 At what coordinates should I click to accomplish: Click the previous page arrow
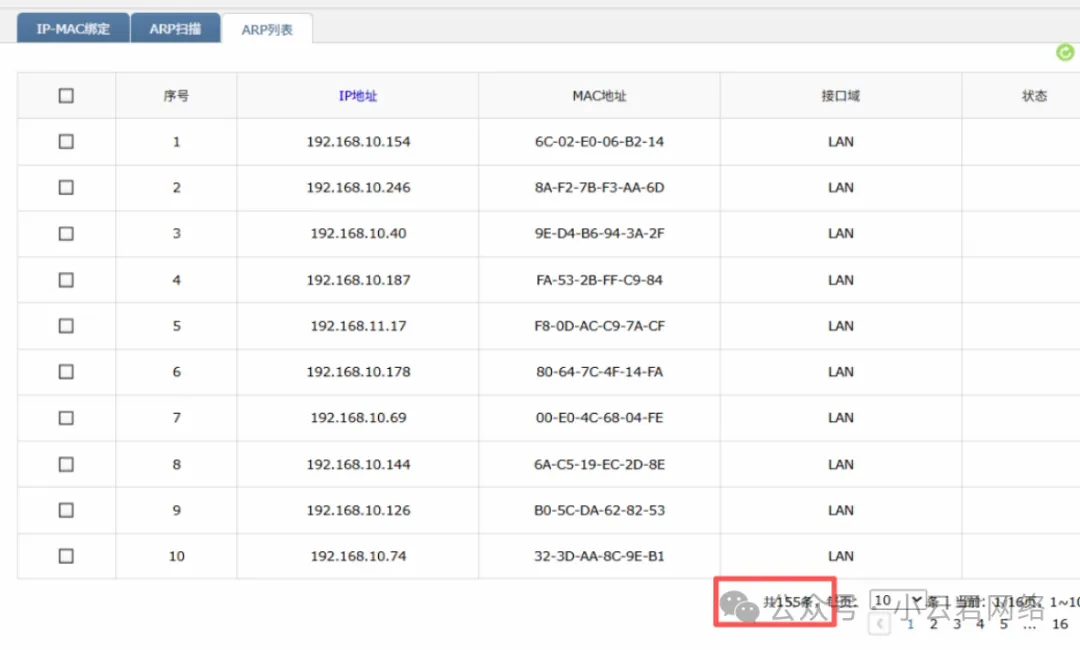(x=880, y=625)
